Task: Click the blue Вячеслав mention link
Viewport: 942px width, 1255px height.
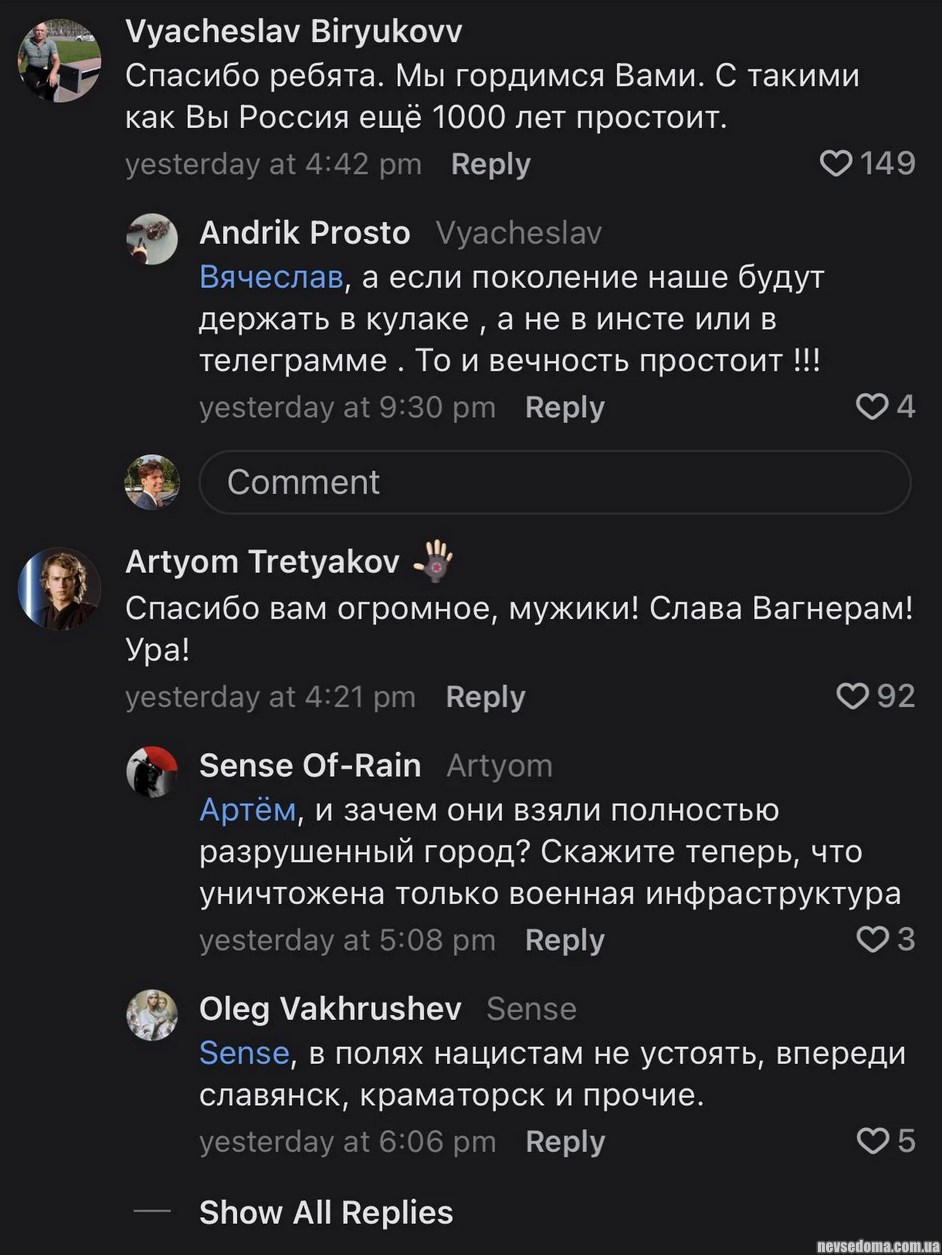Action: 271,277
